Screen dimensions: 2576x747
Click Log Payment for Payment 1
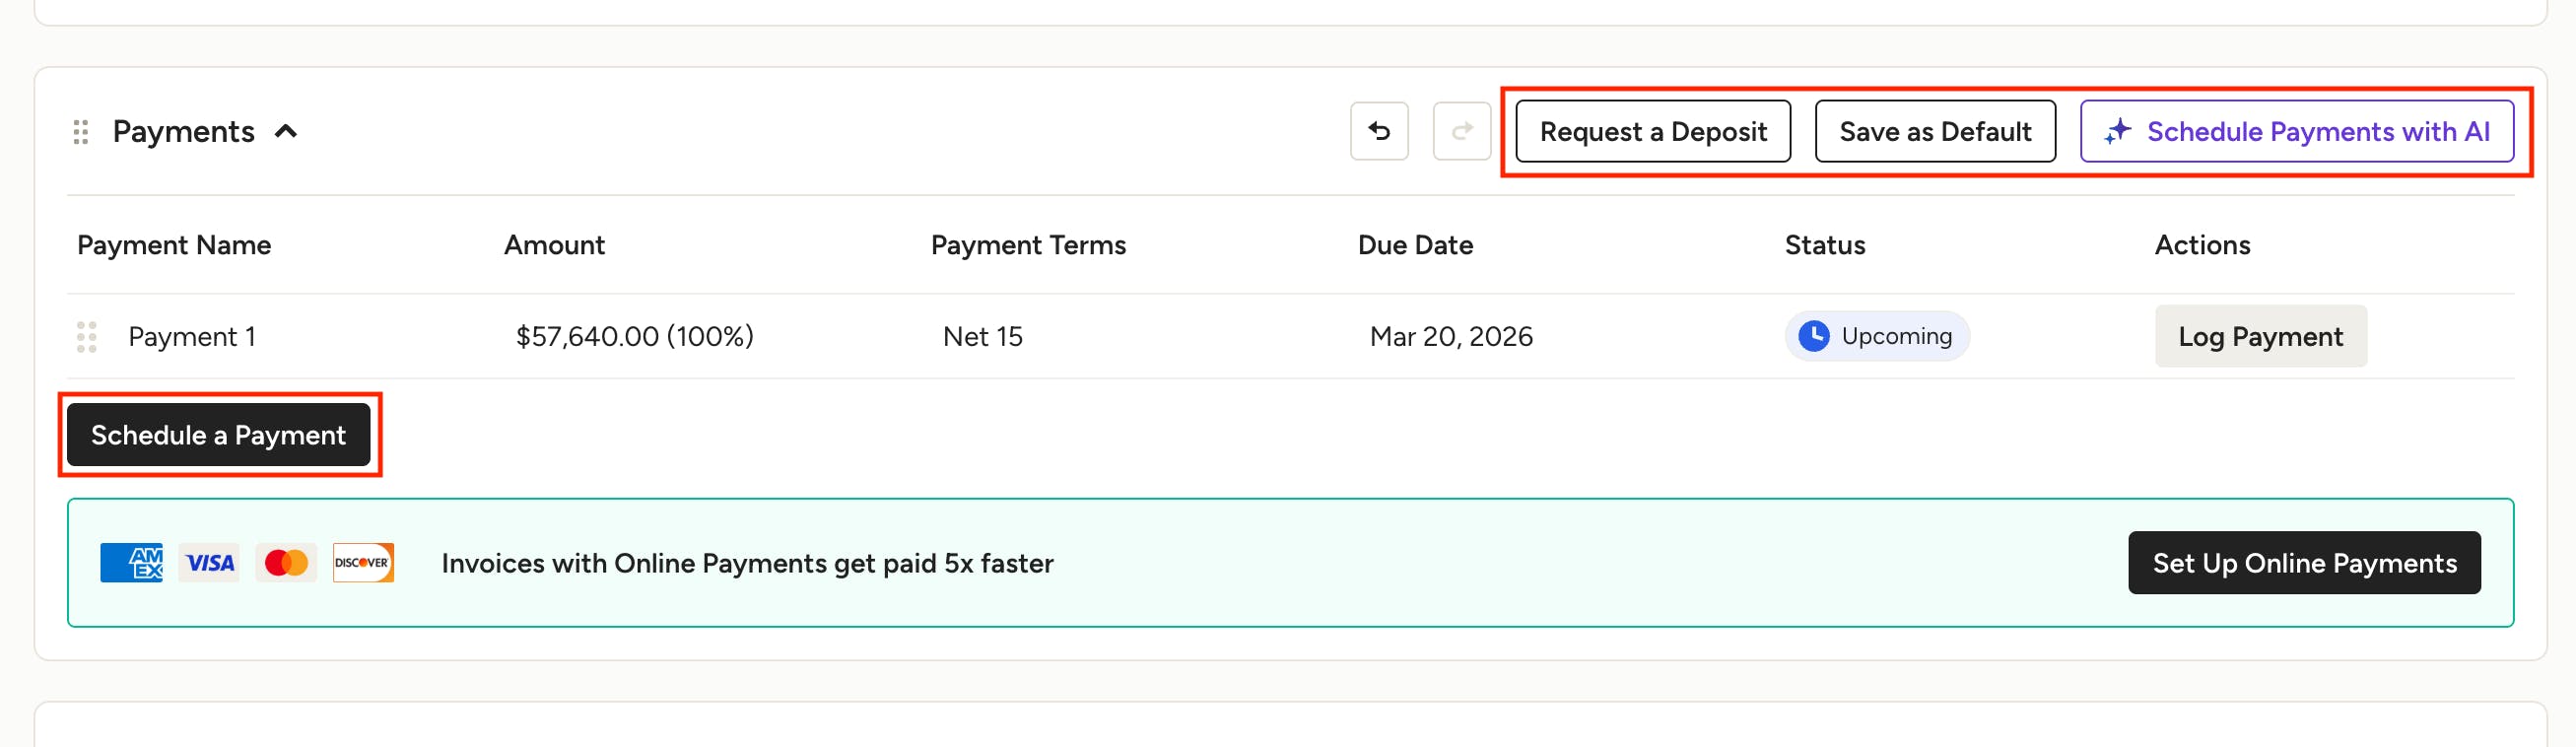click(x=2260, y=336)
